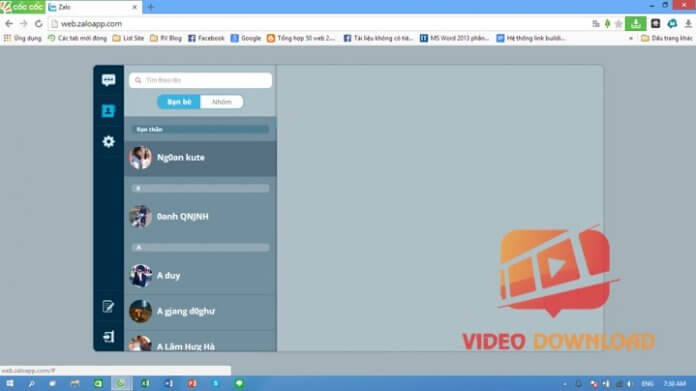
Task: Open Hệ thống link buildi... bookmark
Action: coord(531,38)
